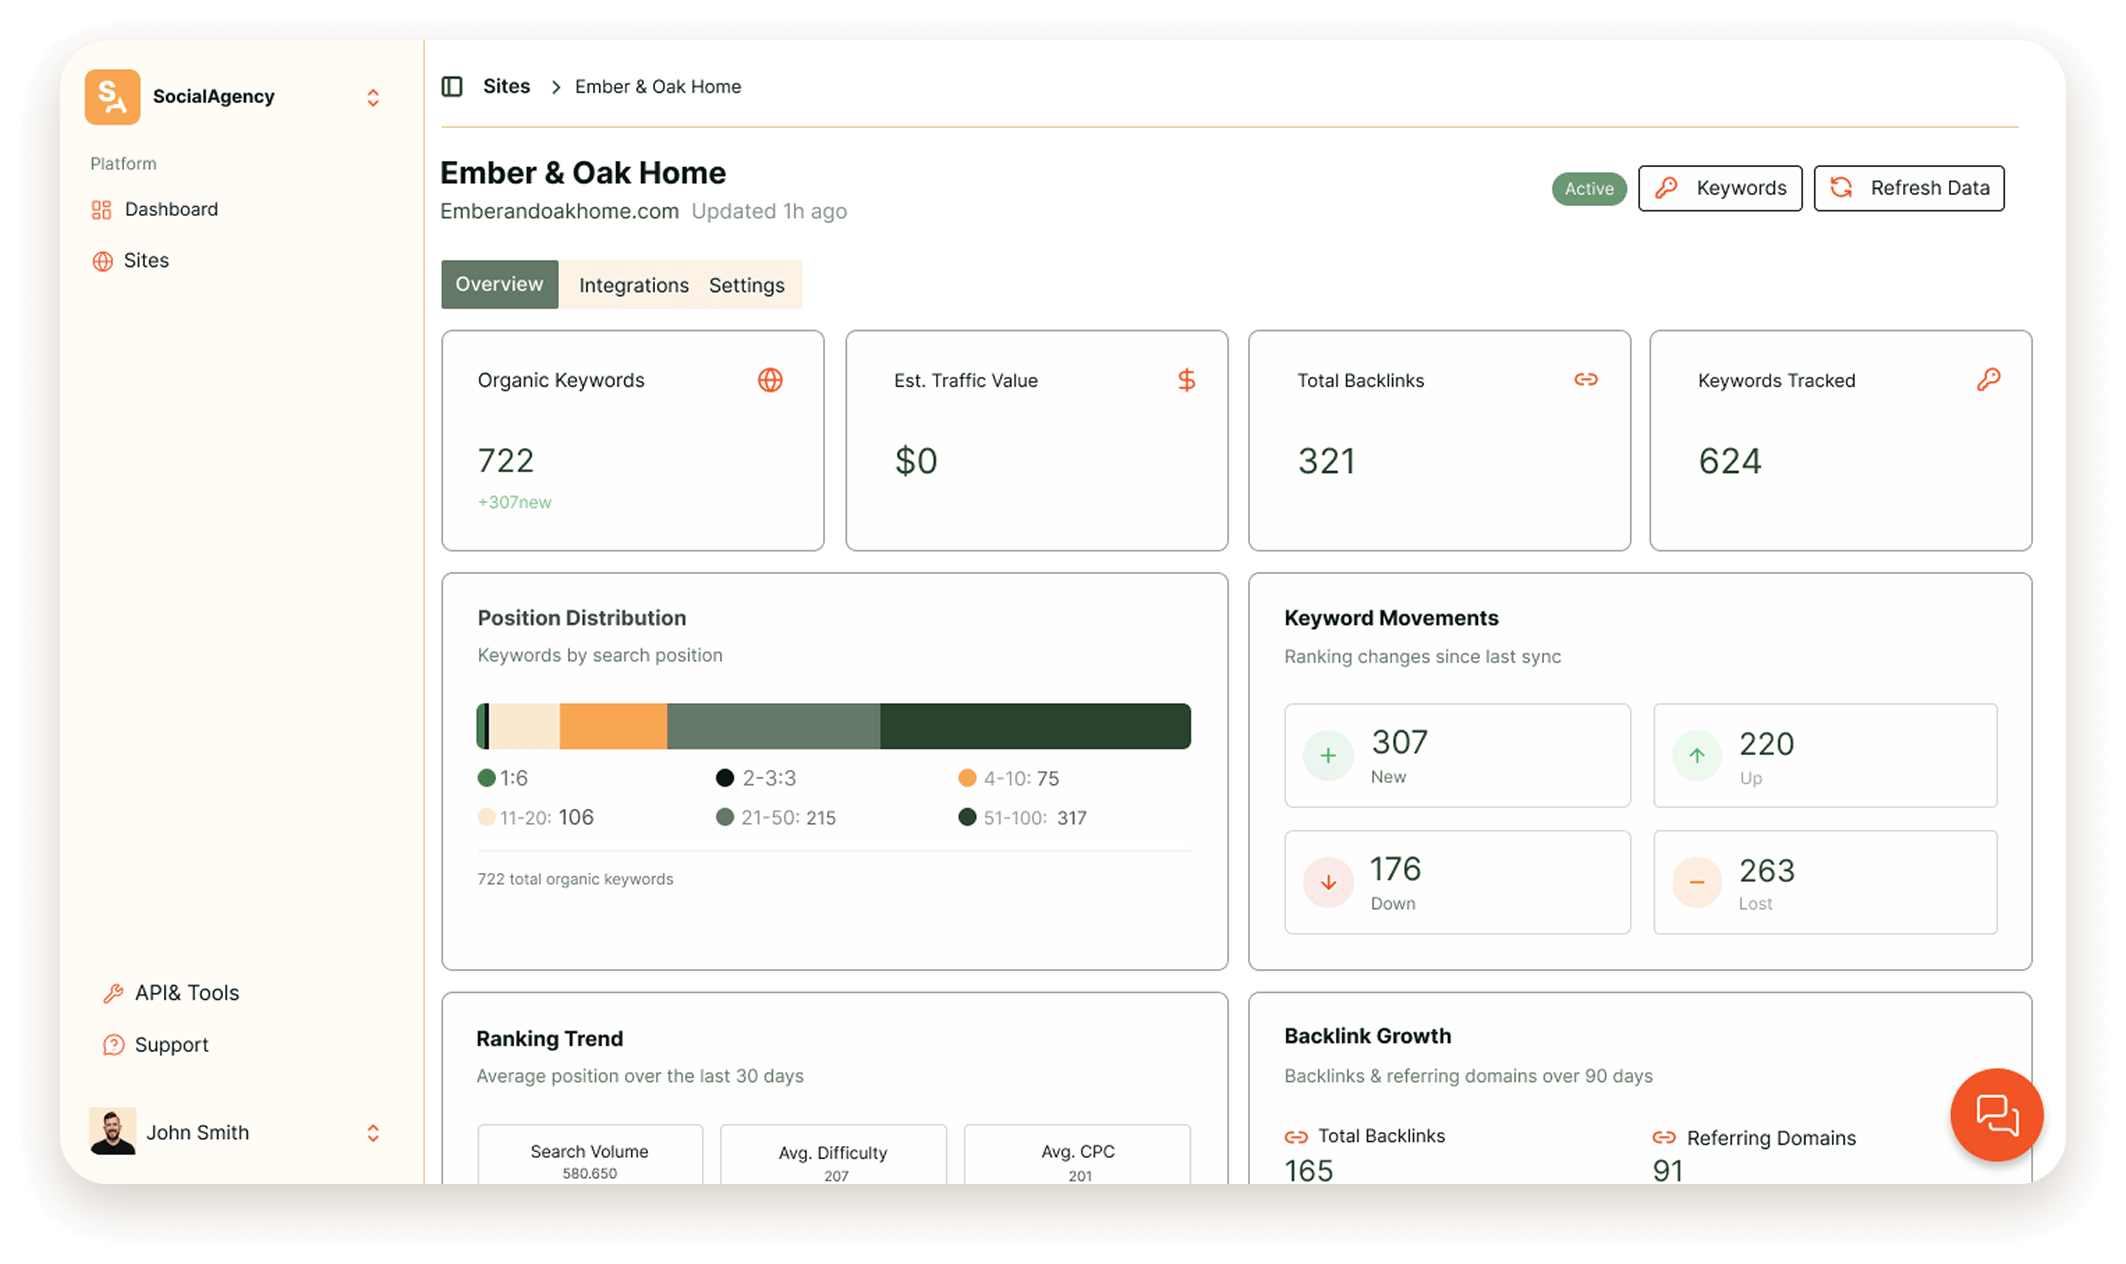Select the Sites globe icon in the sidebar
The image size is (2126, 1264).
(103, 260)
